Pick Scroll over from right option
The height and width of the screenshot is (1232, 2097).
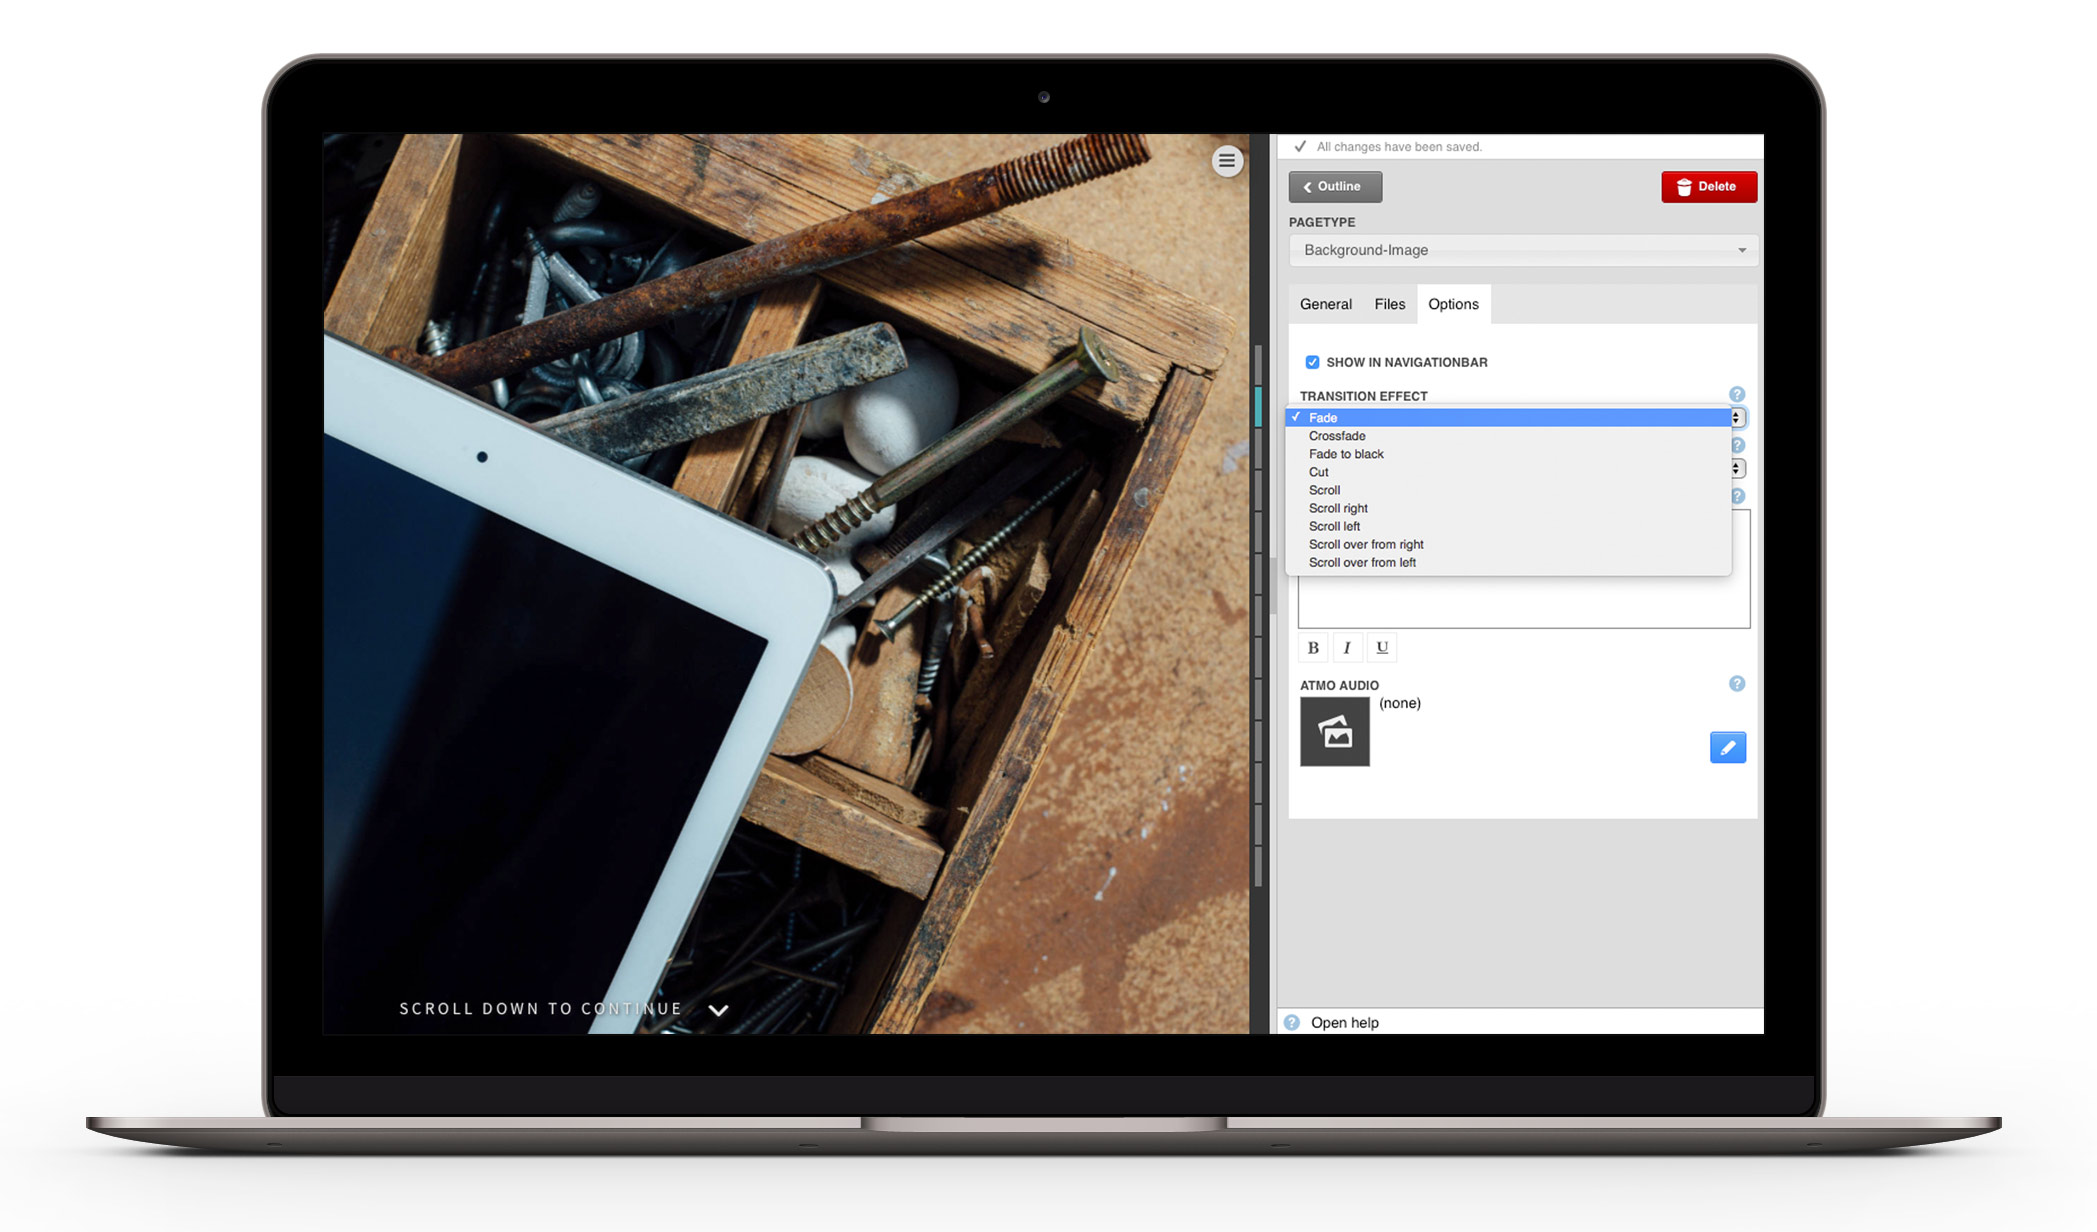(1366, 545)
